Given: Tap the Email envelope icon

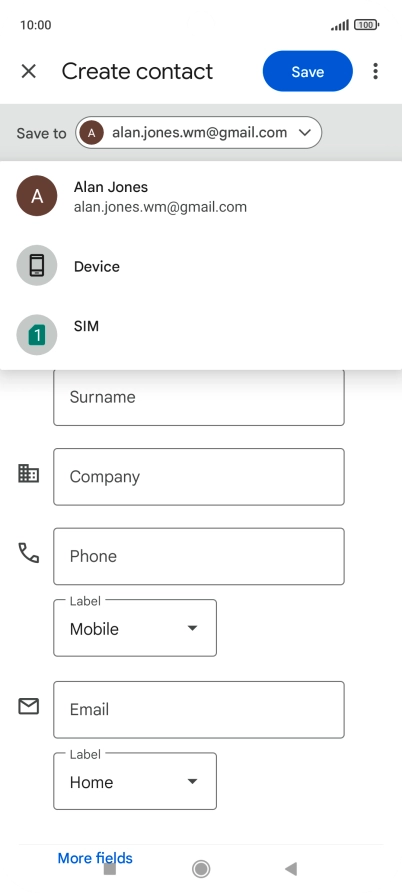Looking at the screenshot, I should tap(28, 706).
